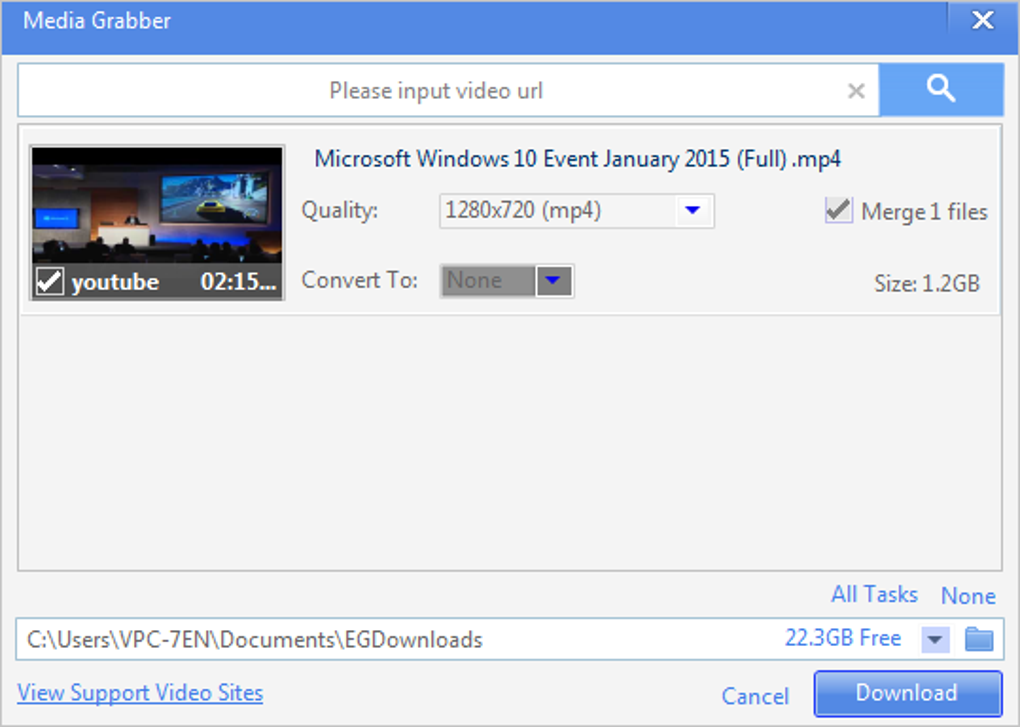Image resolution: width=1020 pixels, height=727 pixels.
Task: Select All Tasks
Action: [874, 594]
